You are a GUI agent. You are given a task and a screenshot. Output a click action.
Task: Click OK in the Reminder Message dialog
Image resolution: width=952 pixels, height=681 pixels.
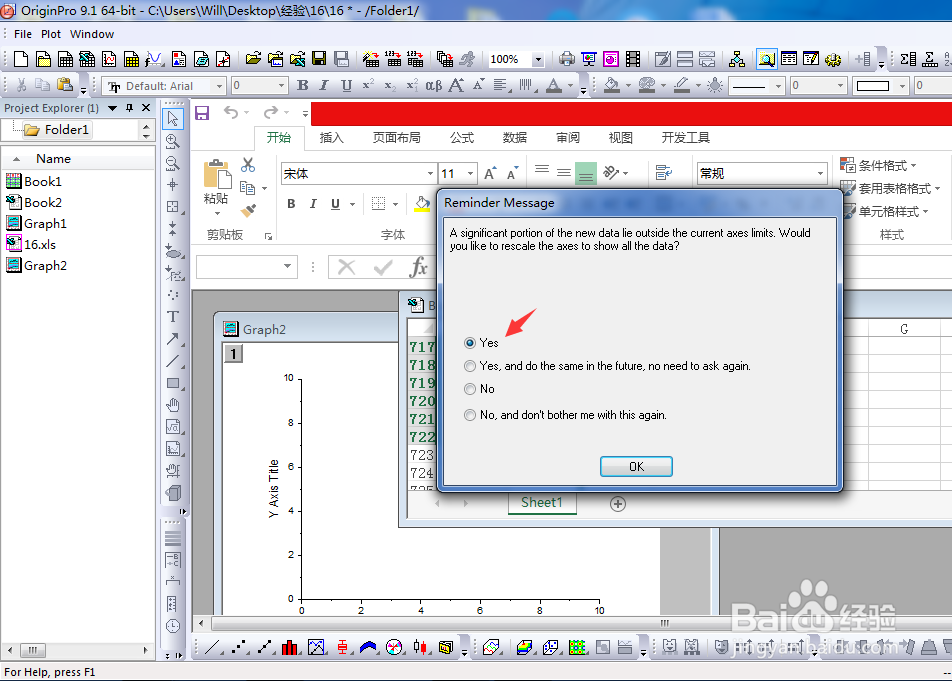tap(636, 466)
